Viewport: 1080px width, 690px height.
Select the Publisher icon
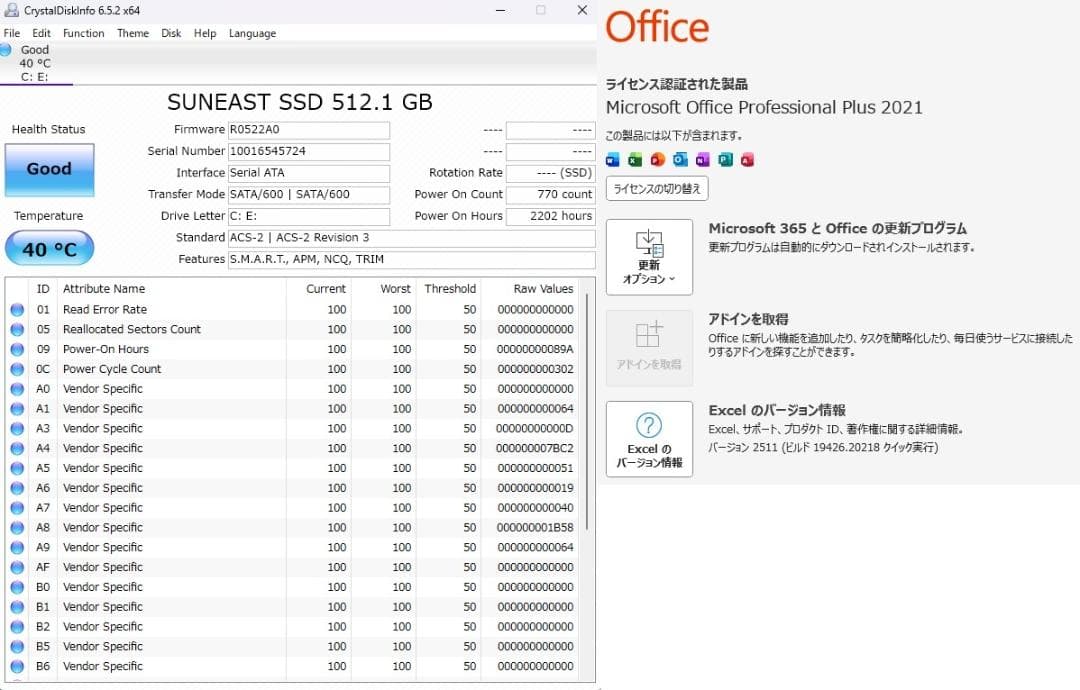[x=726, y=159]
